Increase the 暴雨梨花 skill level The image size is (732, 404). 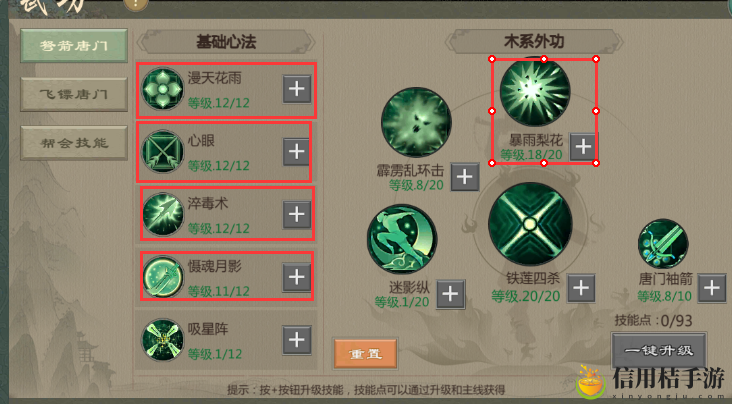pos(583,147)
